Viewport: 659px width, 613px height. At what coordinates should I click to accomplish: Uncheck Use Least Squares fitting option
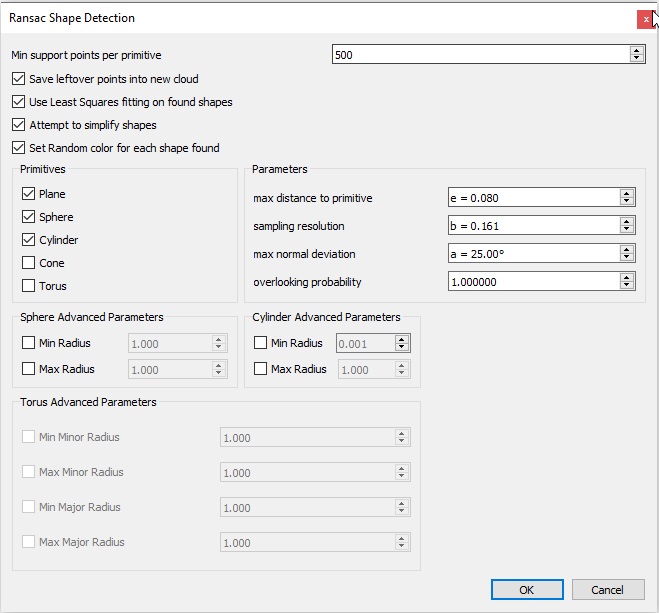(x=19, y=102)
